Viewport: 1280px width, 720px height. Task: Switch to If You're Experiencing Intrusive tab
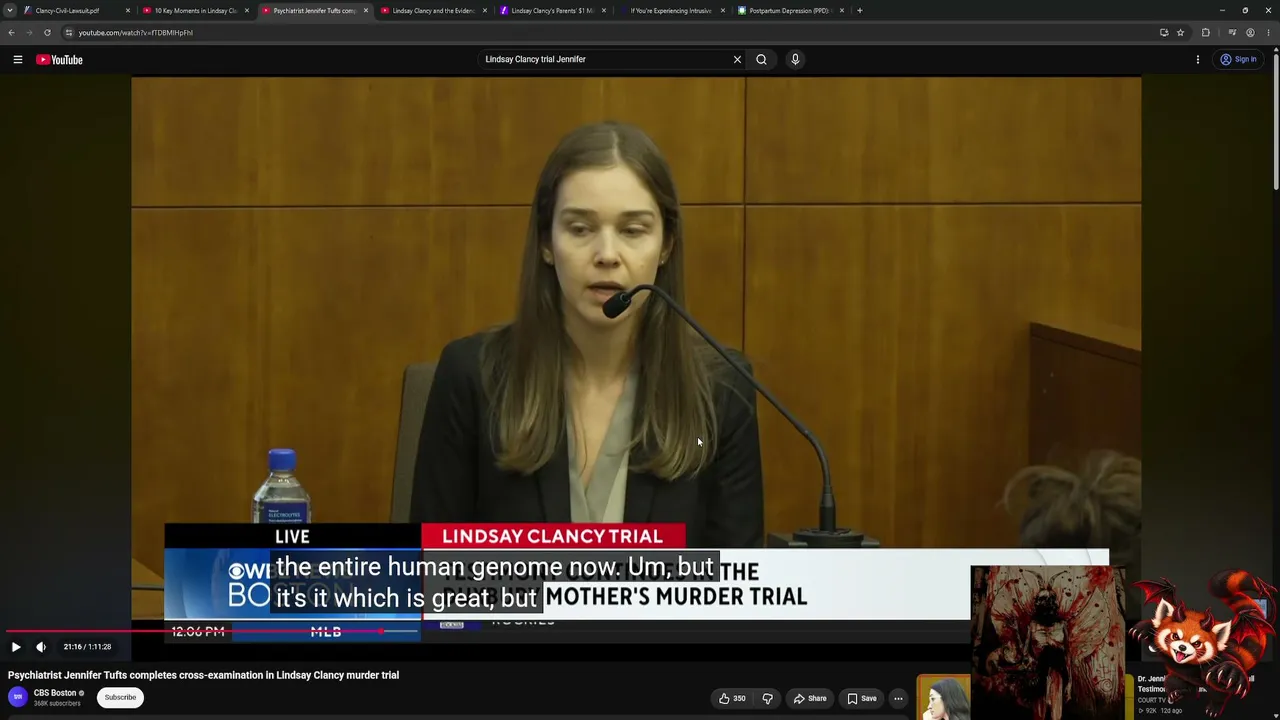point(671,11)
